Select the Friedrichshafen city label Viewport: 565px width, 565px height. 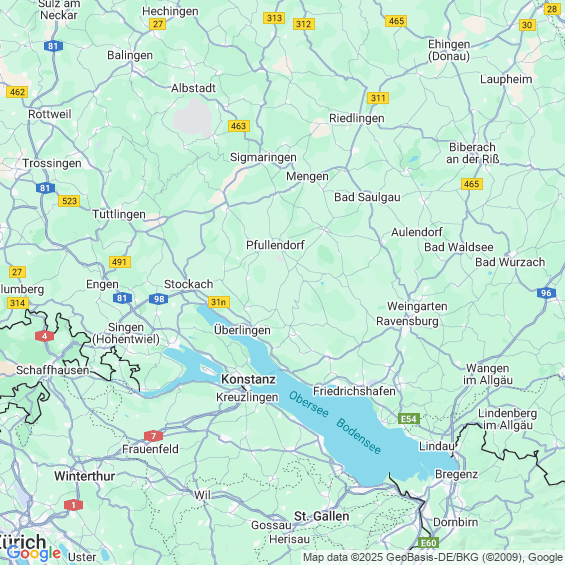(x=354, y=391)
